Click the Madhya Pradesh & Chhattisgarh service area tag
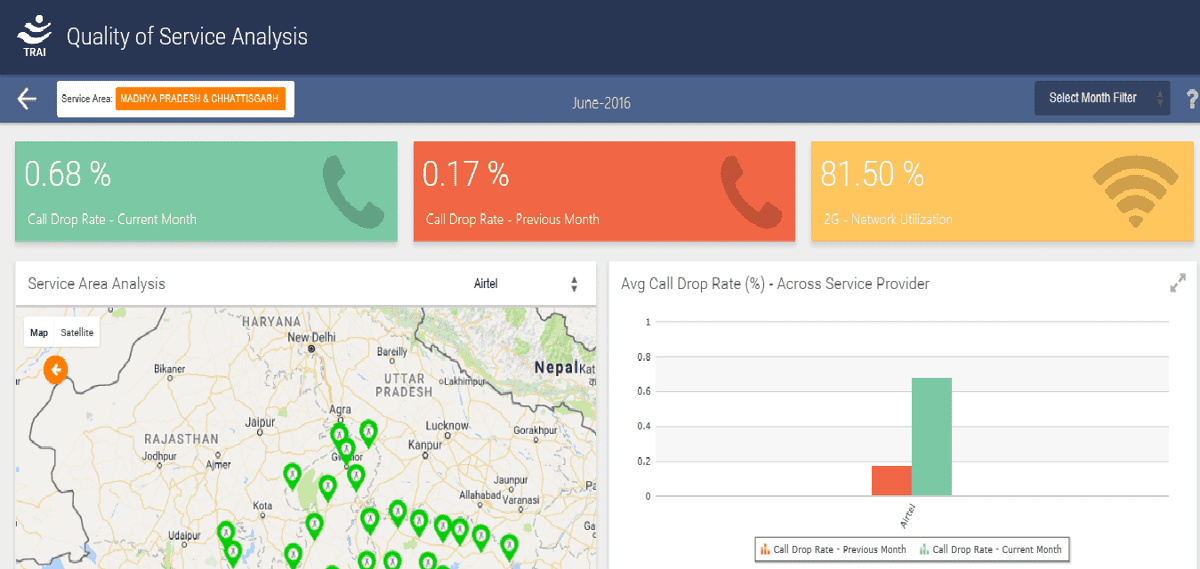 point(200,98)
